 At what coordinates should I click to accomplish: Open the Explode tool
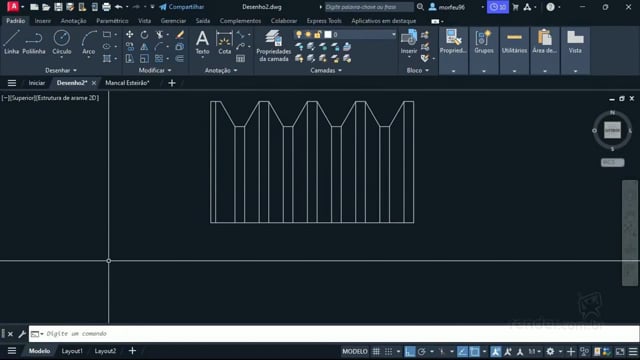(180, 47)
